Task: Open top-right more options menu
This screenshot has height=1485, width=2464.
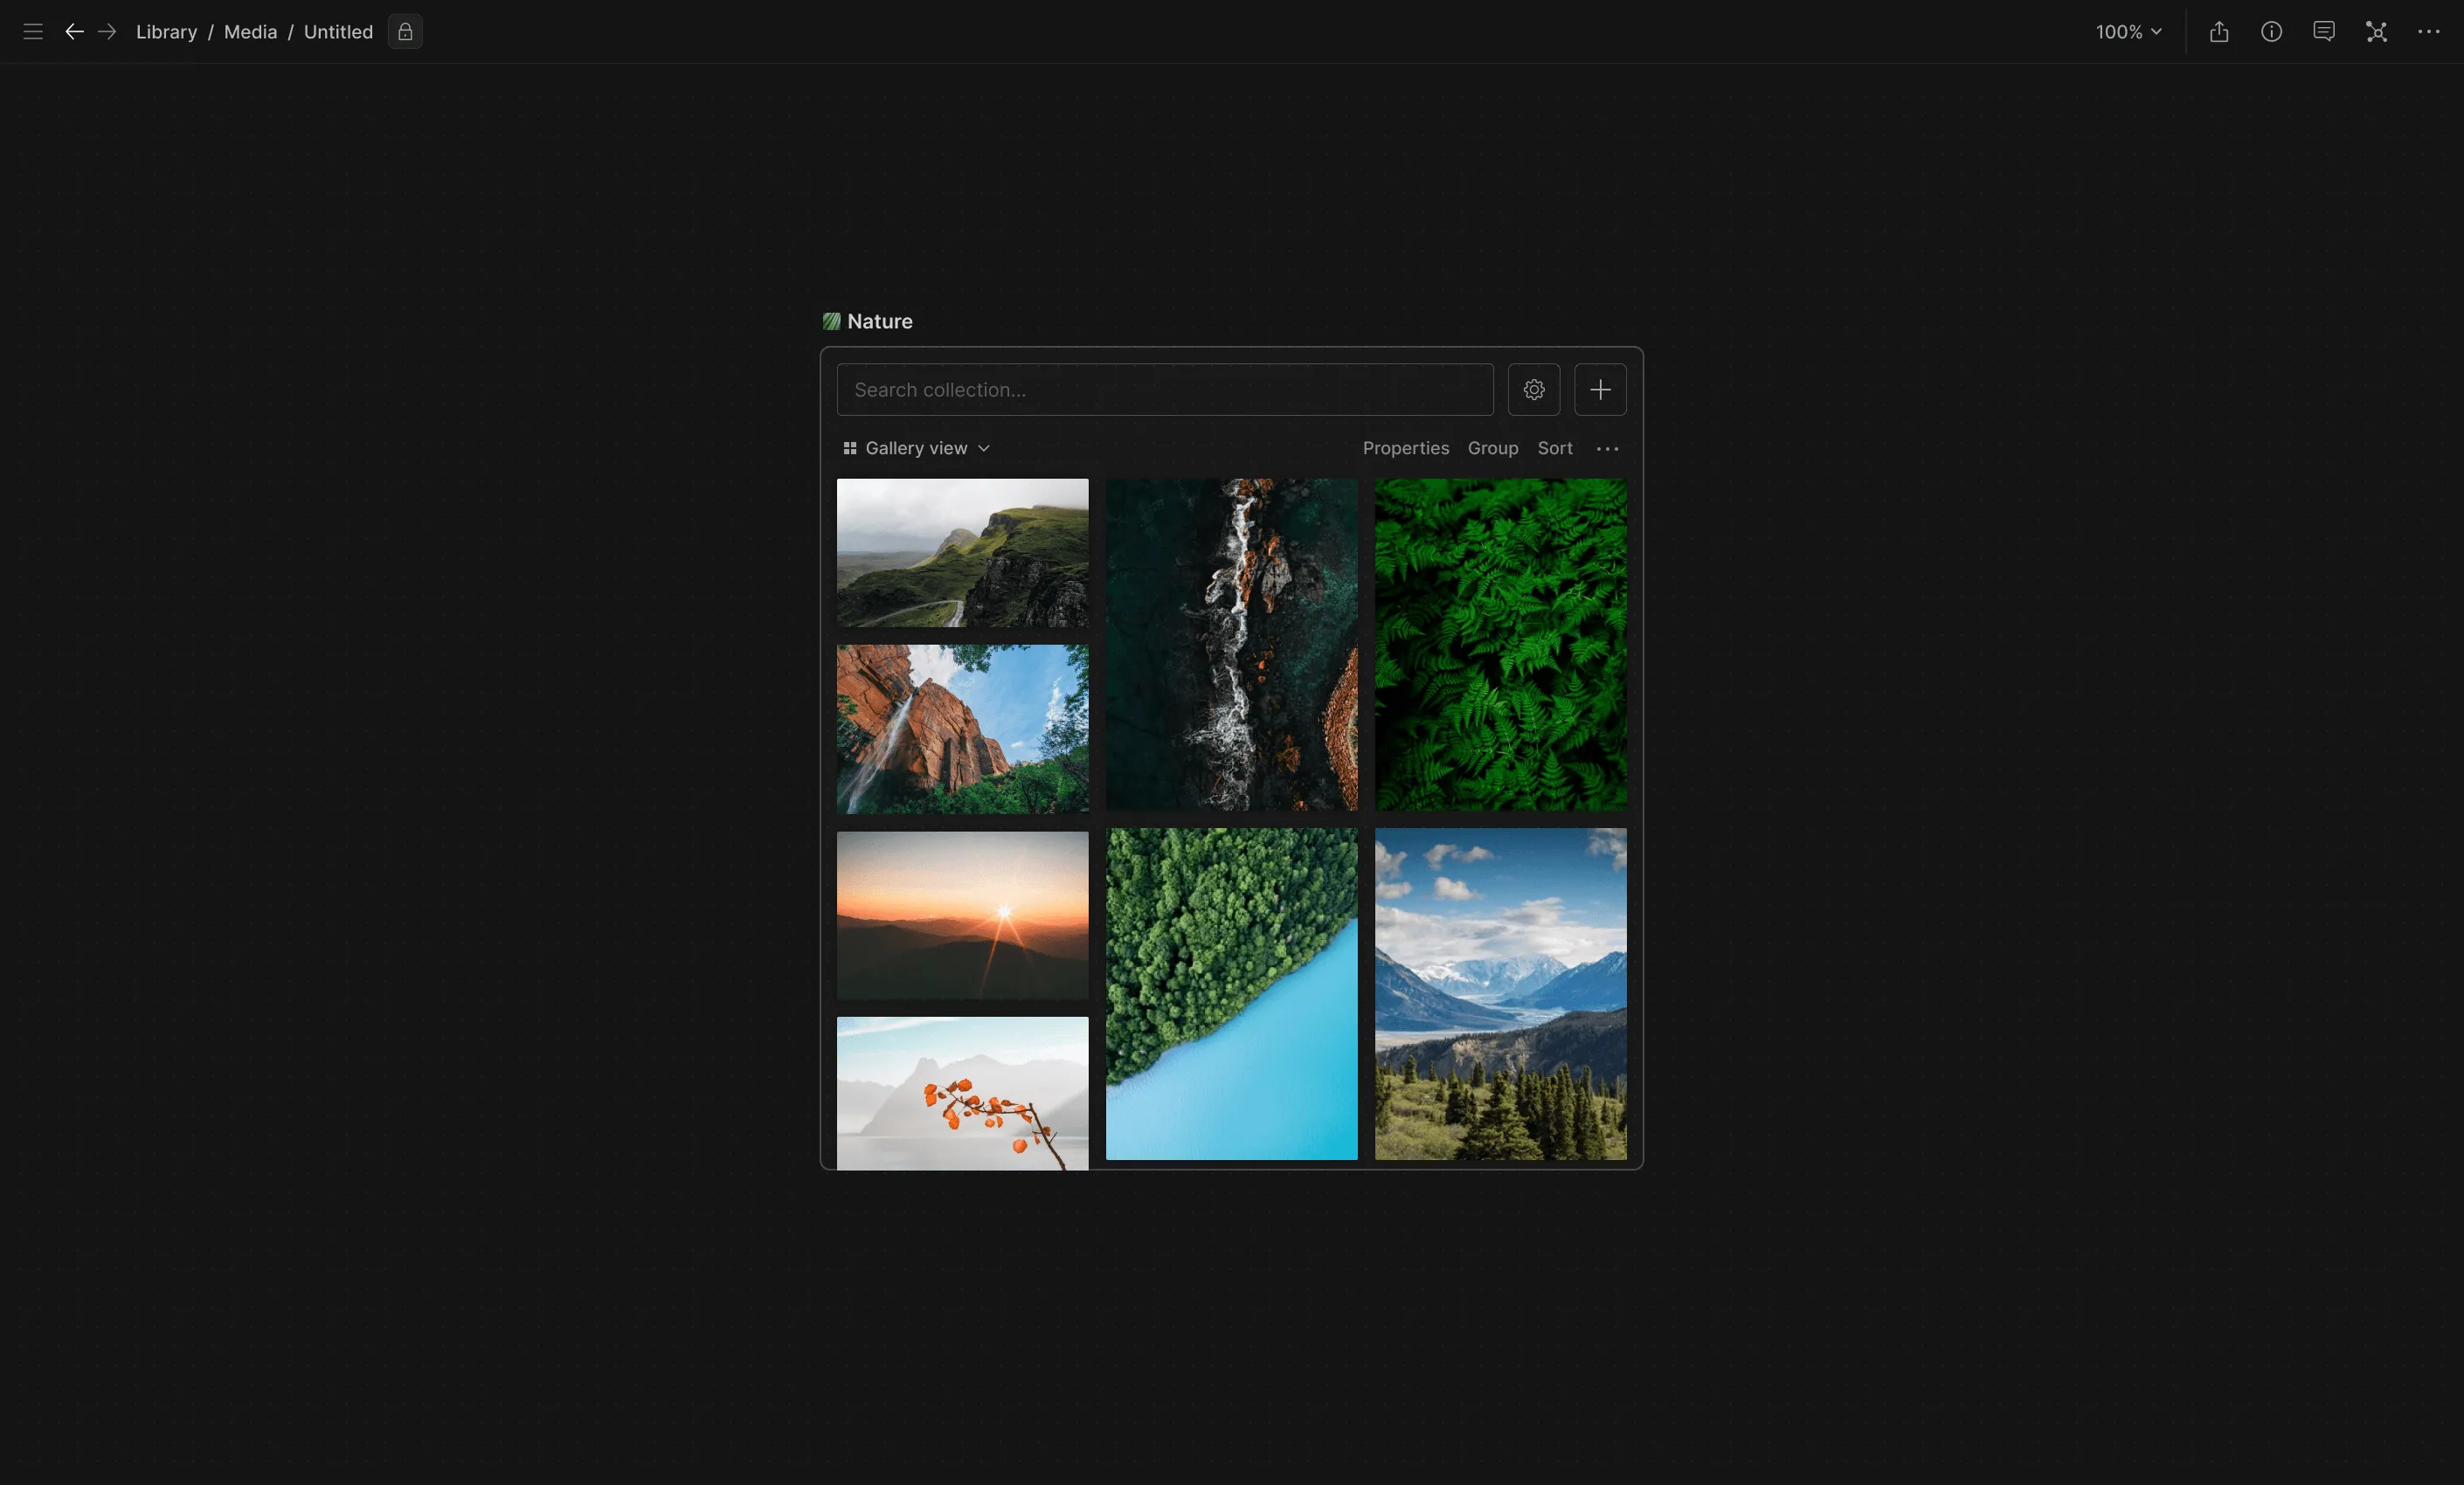Action: (2429, 32)
